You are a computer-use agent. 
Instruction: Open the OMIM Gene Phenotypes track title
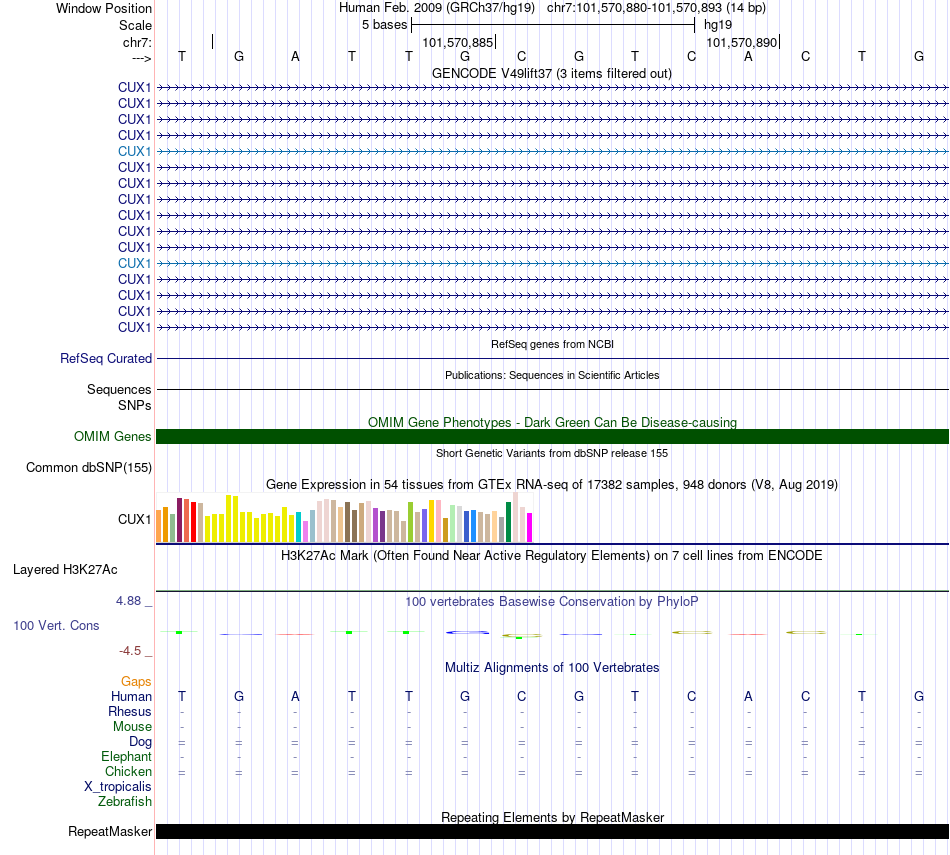[553, 422]
